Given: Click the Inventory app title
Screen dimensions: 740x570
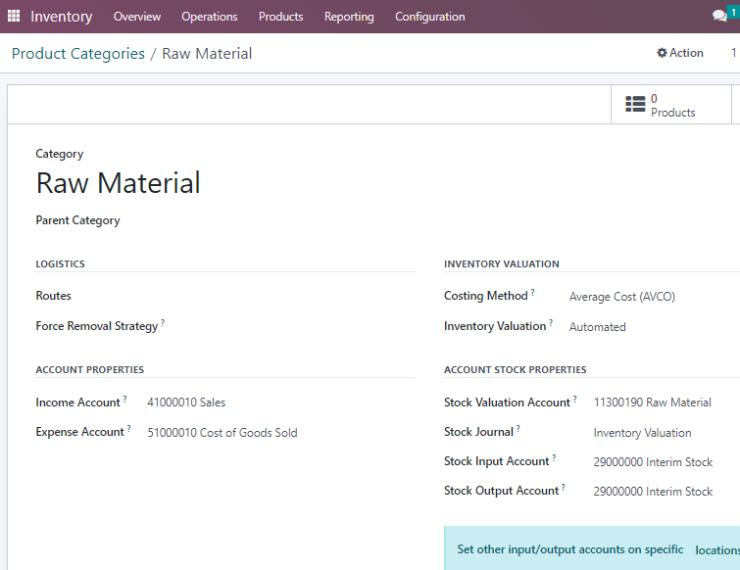Looking at the screenshot, I should [61, 17].
